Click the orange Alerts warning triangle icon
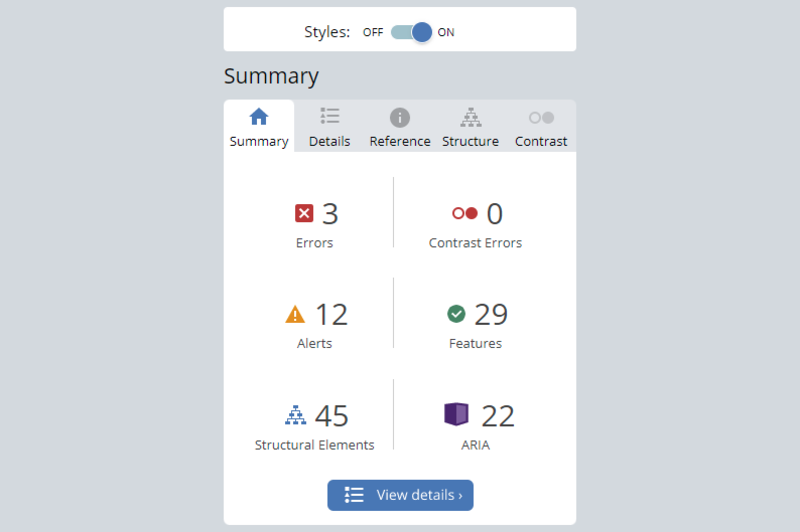800x532 pixels. tap(295, 314)
